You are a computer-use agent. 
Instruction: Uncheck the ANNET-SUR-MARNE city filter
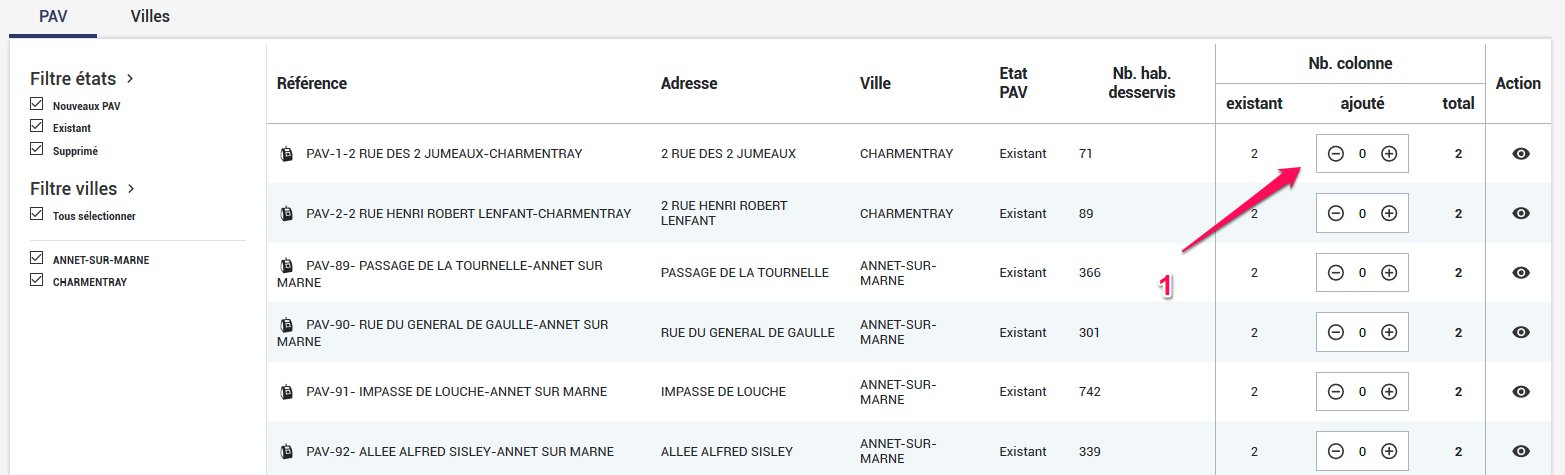[x=37, y=259]
